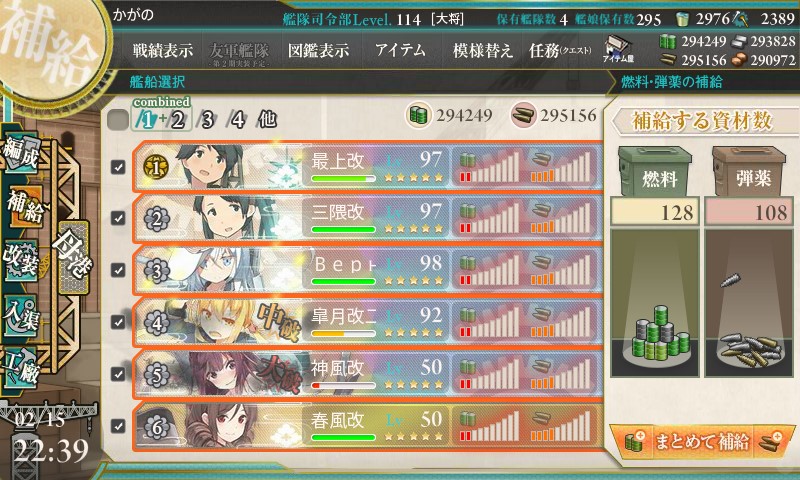Click 皐月改二 fuel gauge bar
Image resolution: width=800 pixels, height=480 pixels.
point(490,322)
